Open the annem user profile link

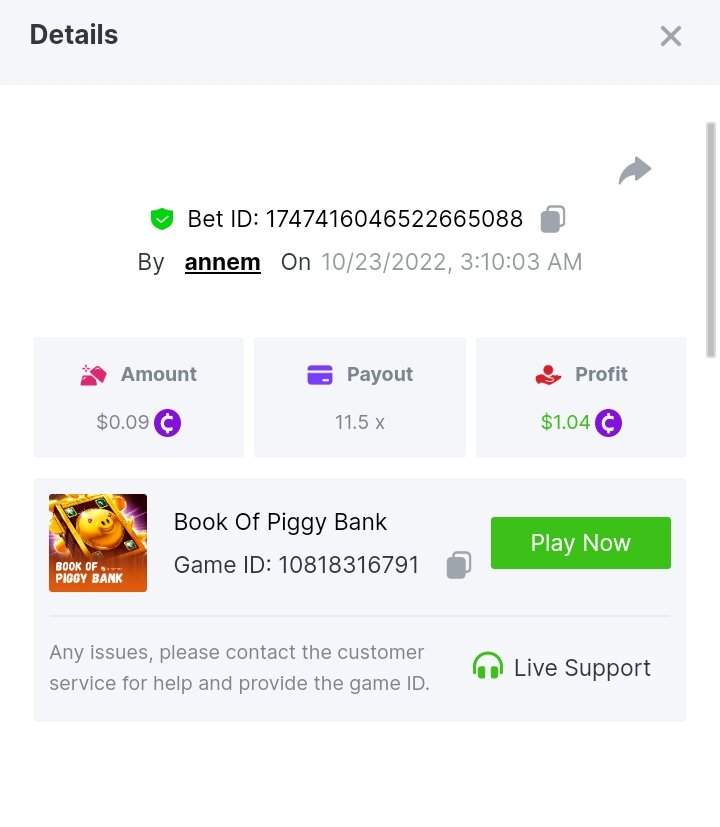[222, 262]
